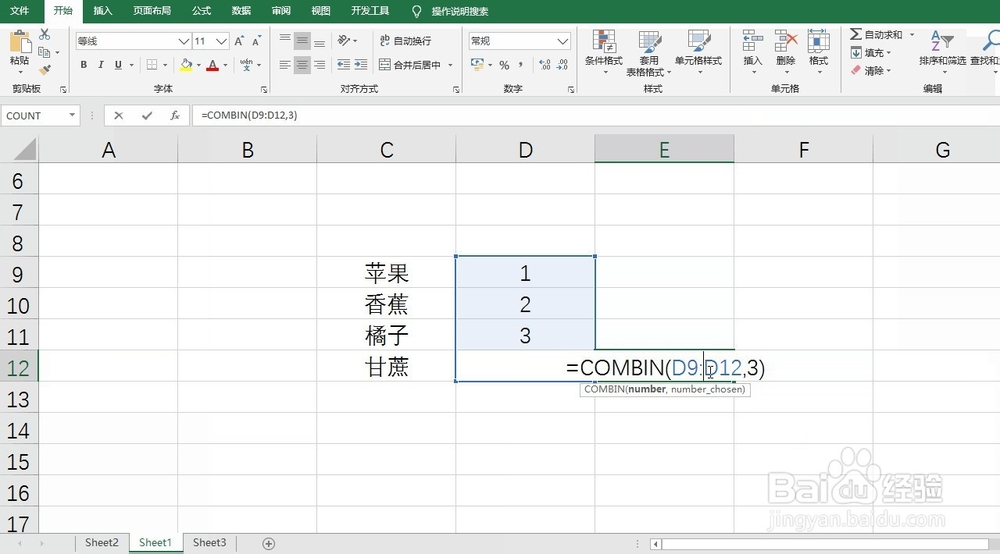Increase font size with the larger A icon
The image size is (1000, 554).
tap(239, 41)
